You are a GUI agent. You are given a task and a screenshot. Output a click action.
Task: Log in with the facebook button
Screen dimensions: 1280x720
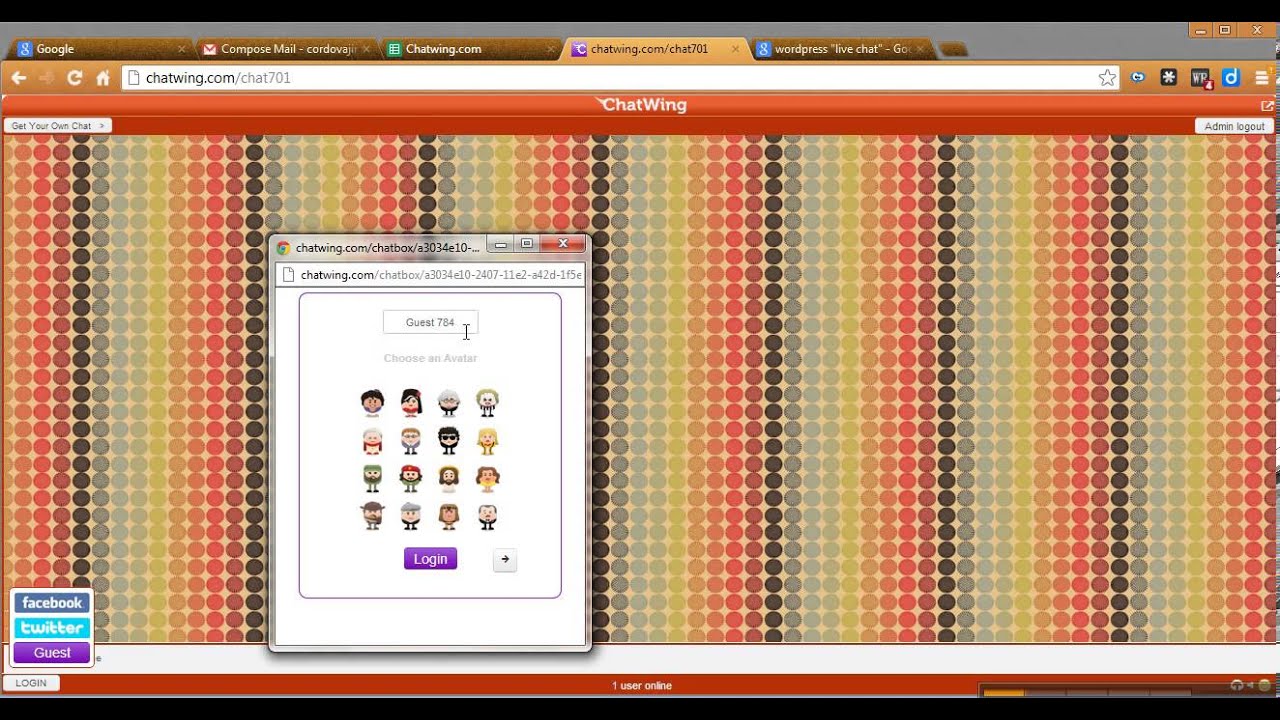[52, 603]
